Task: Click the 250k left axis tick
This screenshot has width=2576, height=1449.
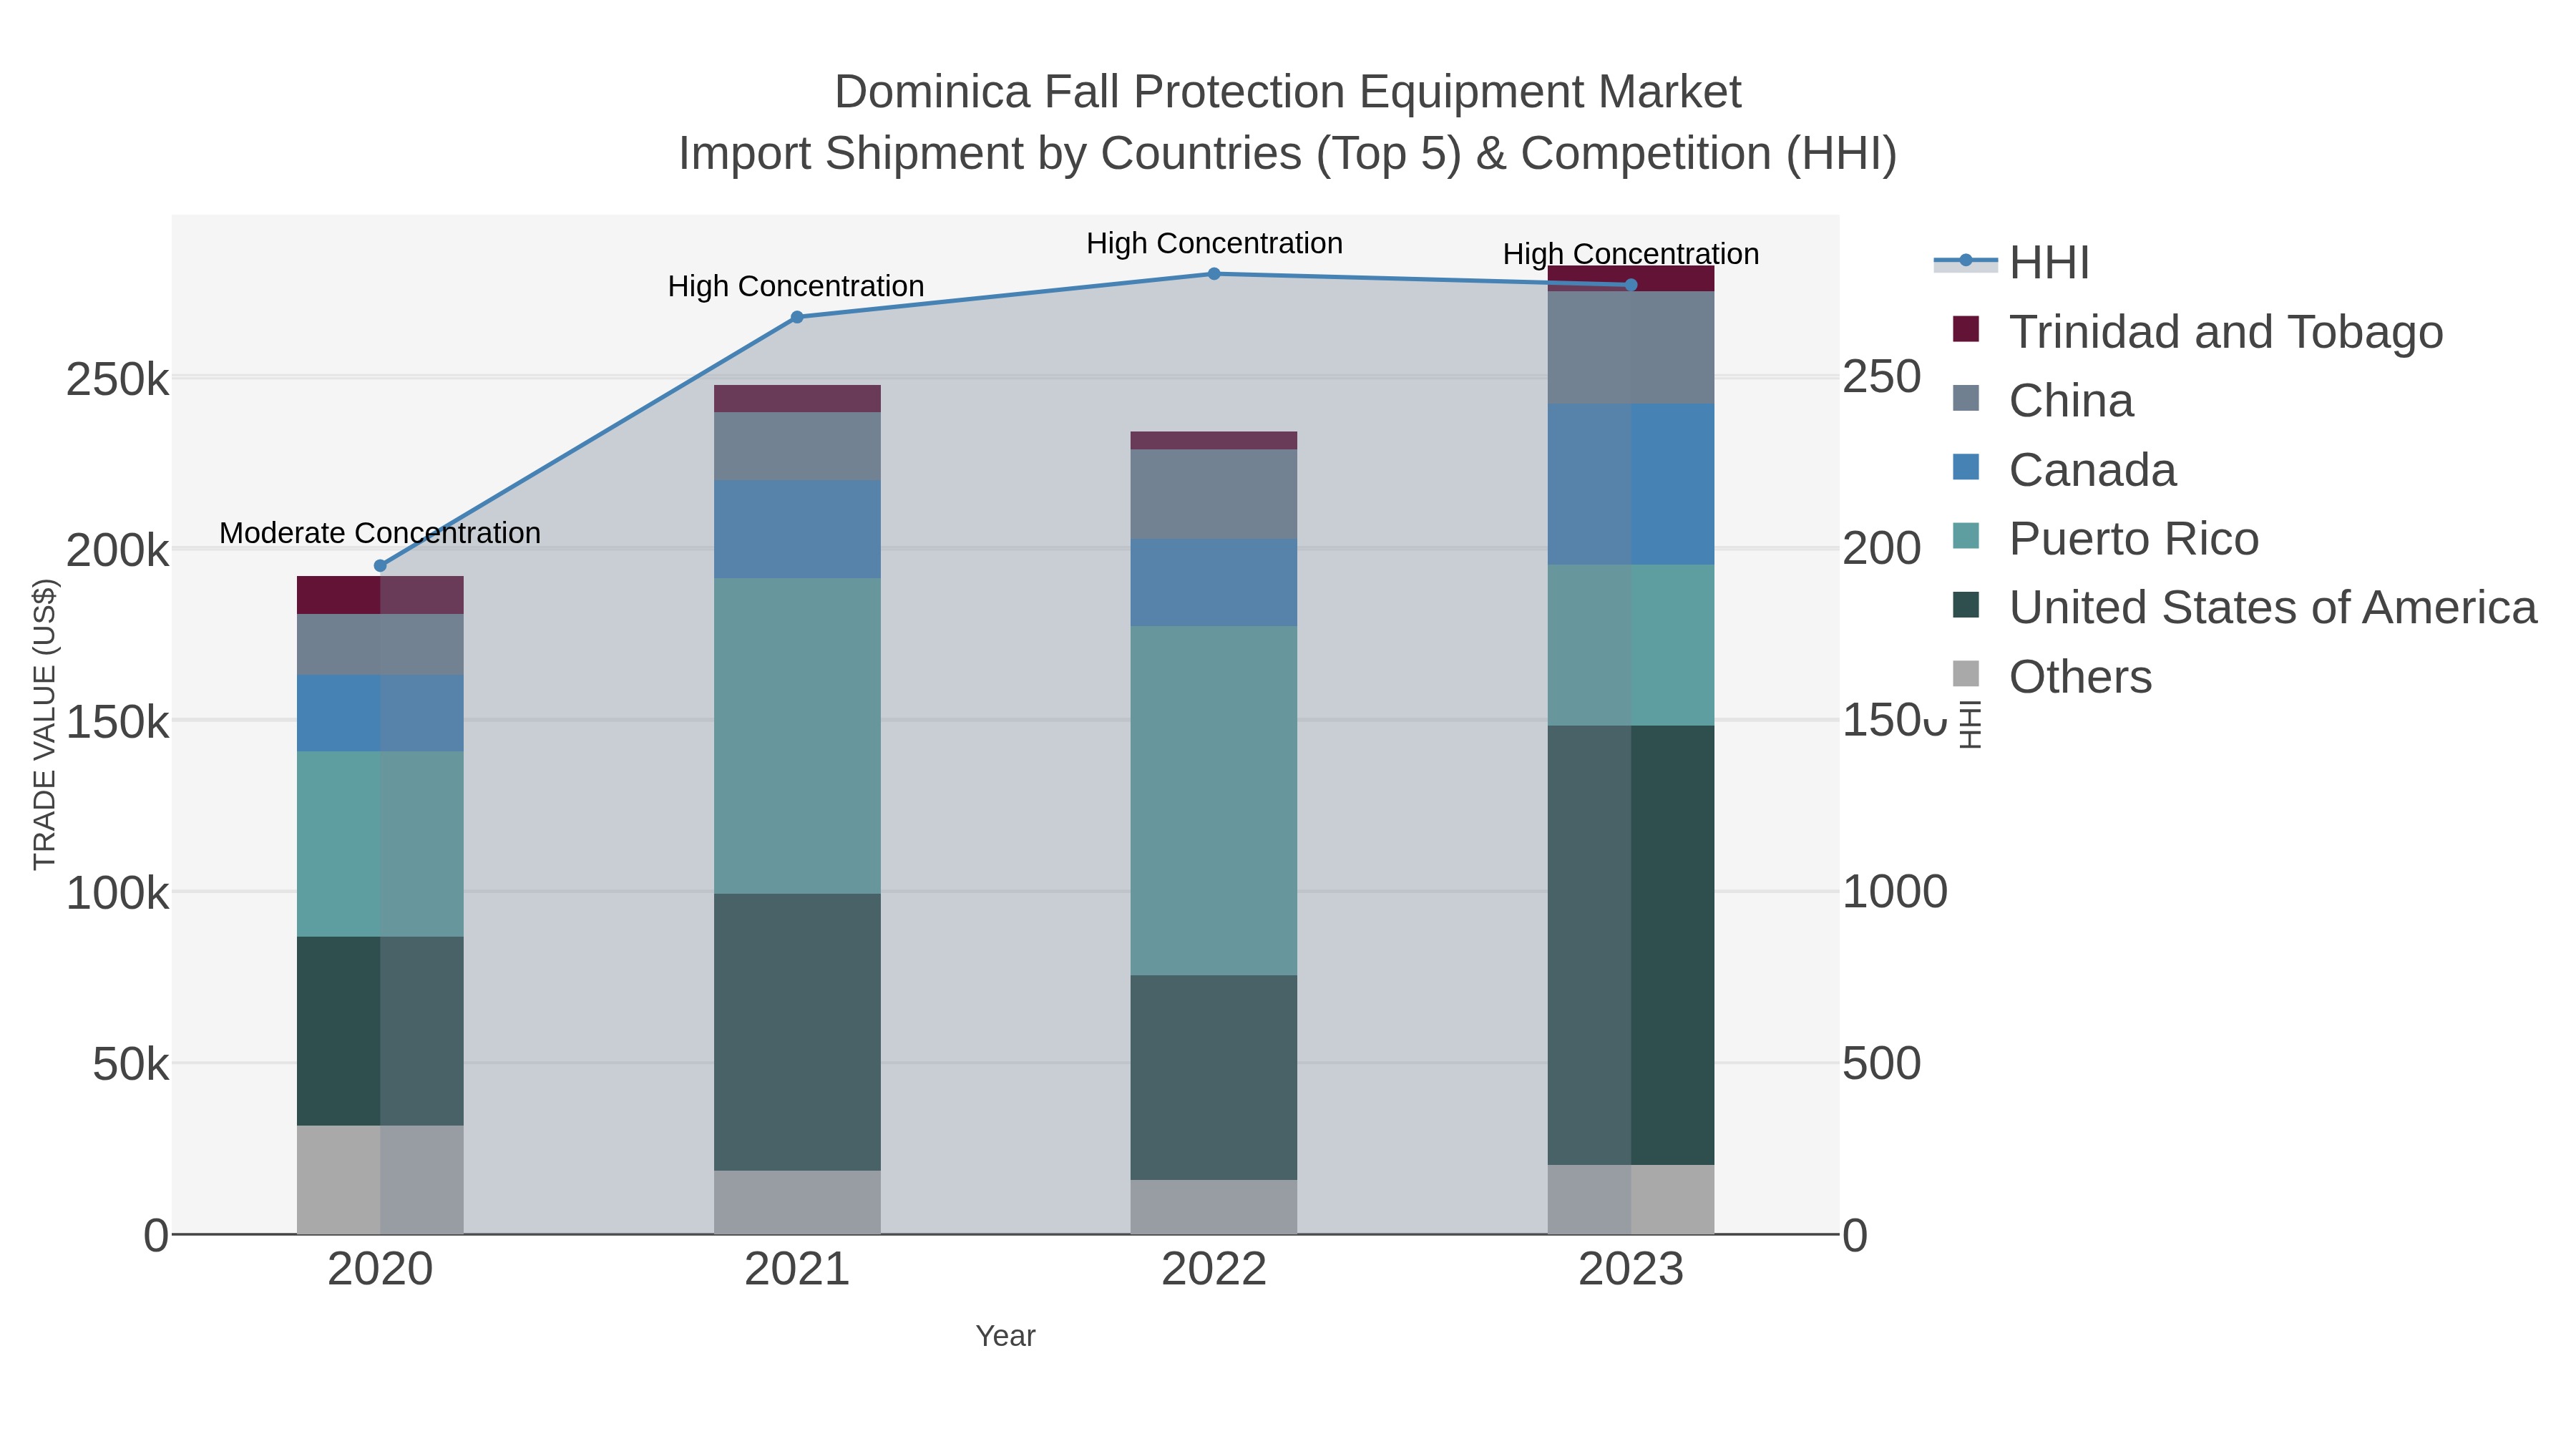Action: tap(118, 379)
